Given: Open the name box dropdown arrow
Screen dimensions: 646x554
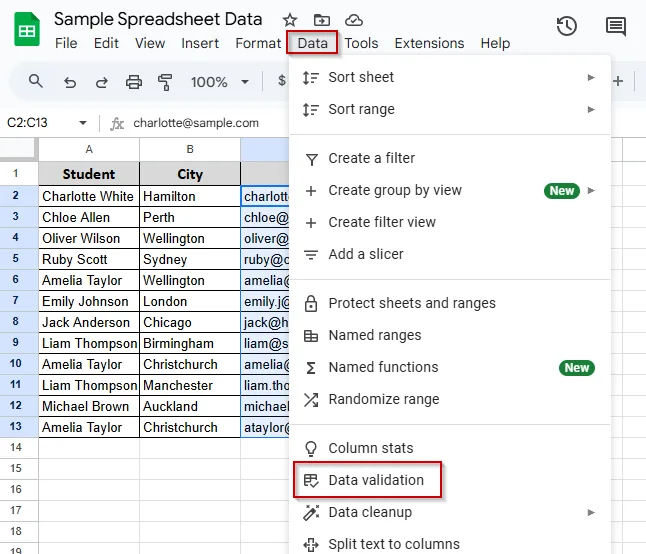Looking at the screenshot, I should click(83, 123).
